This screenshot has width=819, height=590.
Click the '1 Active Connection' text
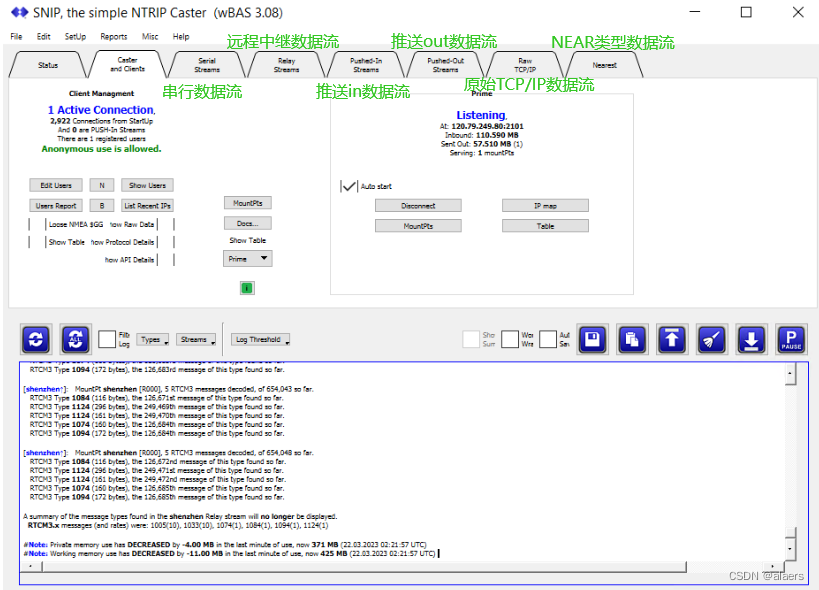(101, 110)
